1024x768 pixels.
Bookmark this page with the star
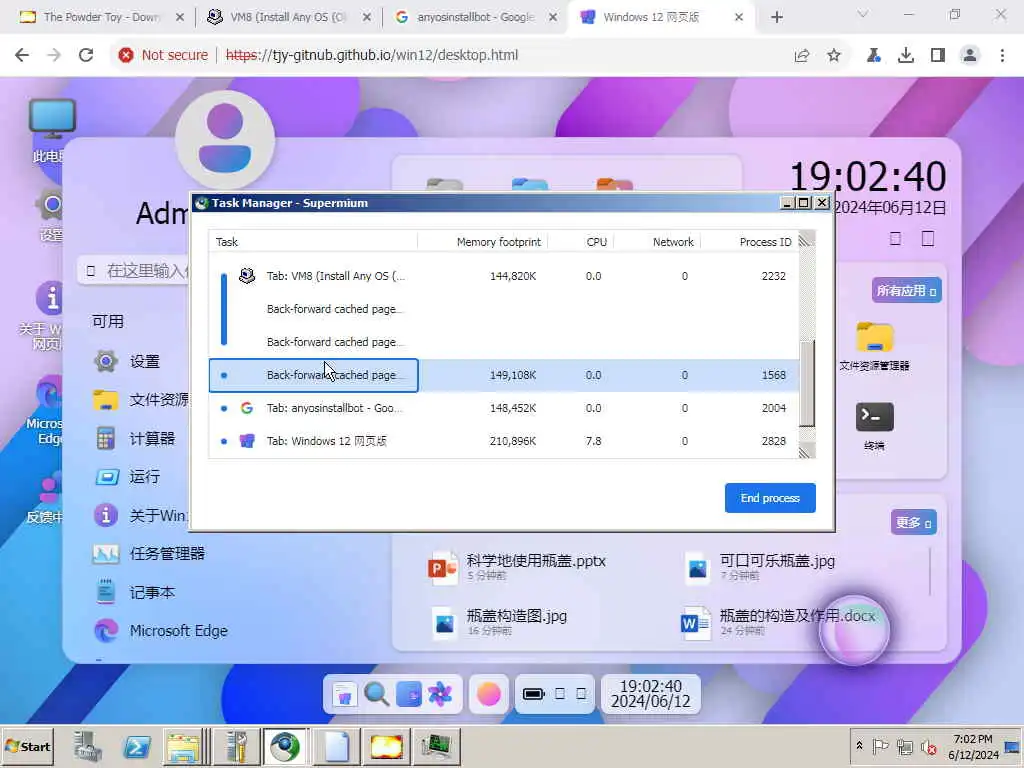pos(833,56)
